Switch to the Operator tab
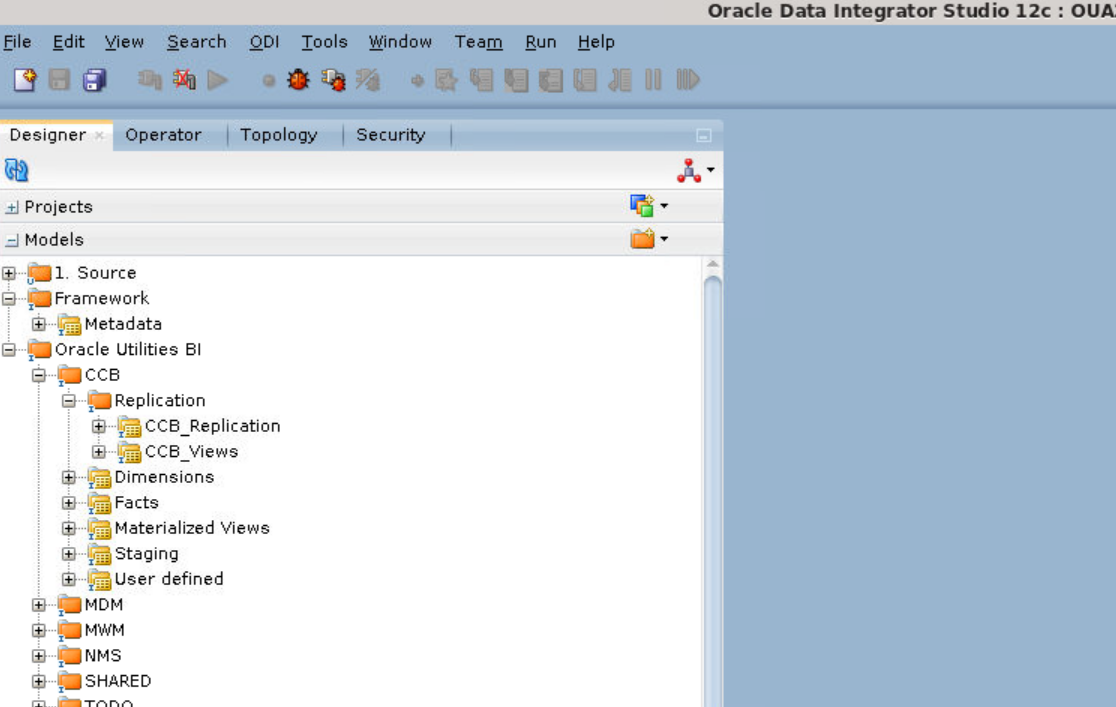The height and width of the screenshot is (707, 1116). [163, 135]
